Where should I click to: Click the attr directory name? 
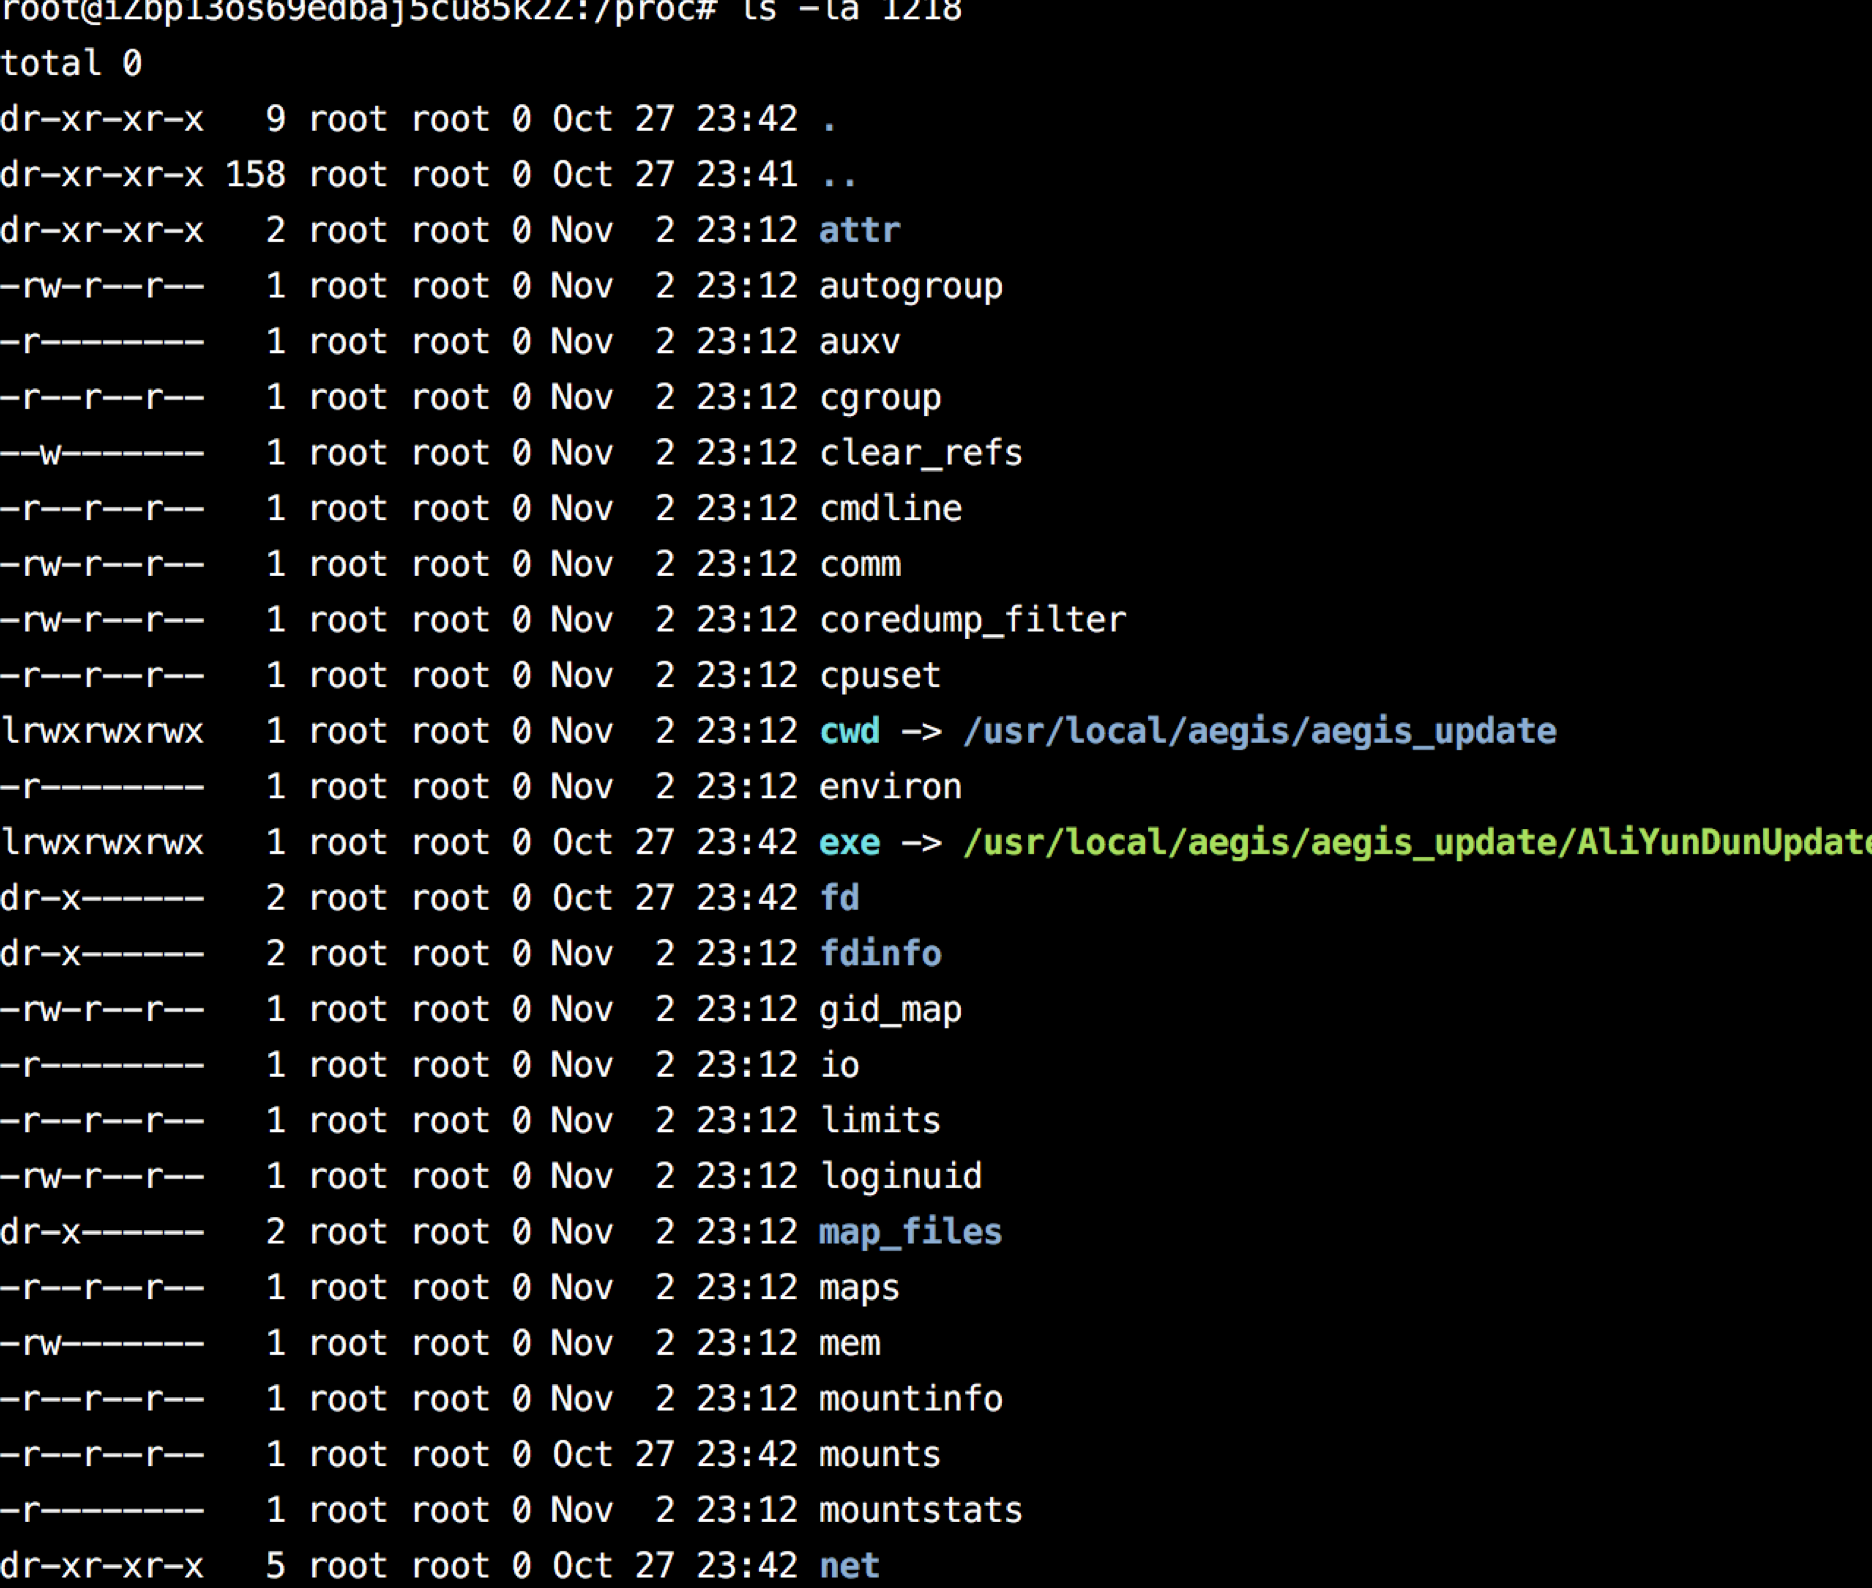tap(859, 231)
